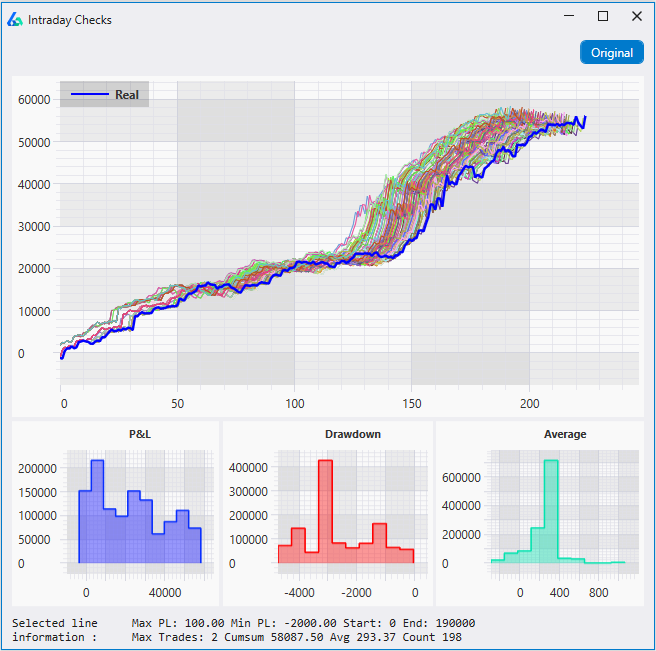The height and width of the screenshot is (651, 656).
Task: Select the Average histogram title
Action: 565,434
